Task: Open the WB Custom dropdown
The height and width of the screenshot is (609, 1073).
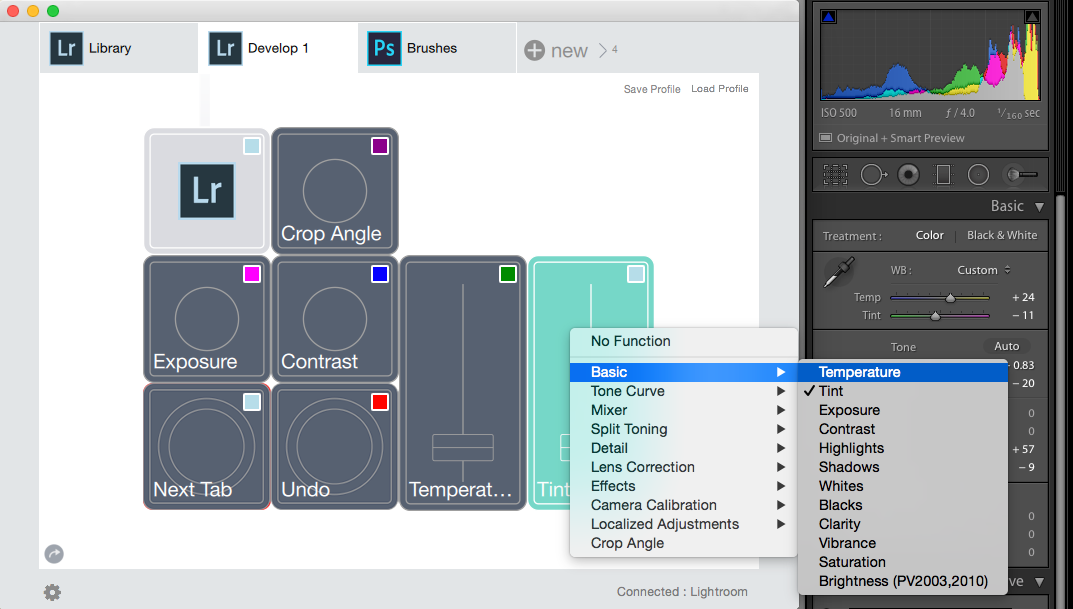Action: click(x=984, y=270)
